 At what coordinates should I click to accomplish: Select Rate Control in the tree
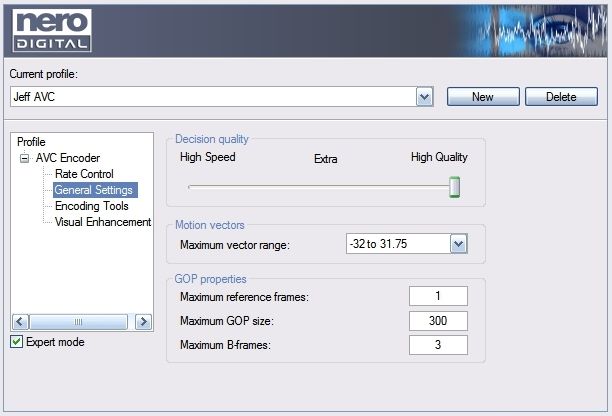tap(84, 174)
